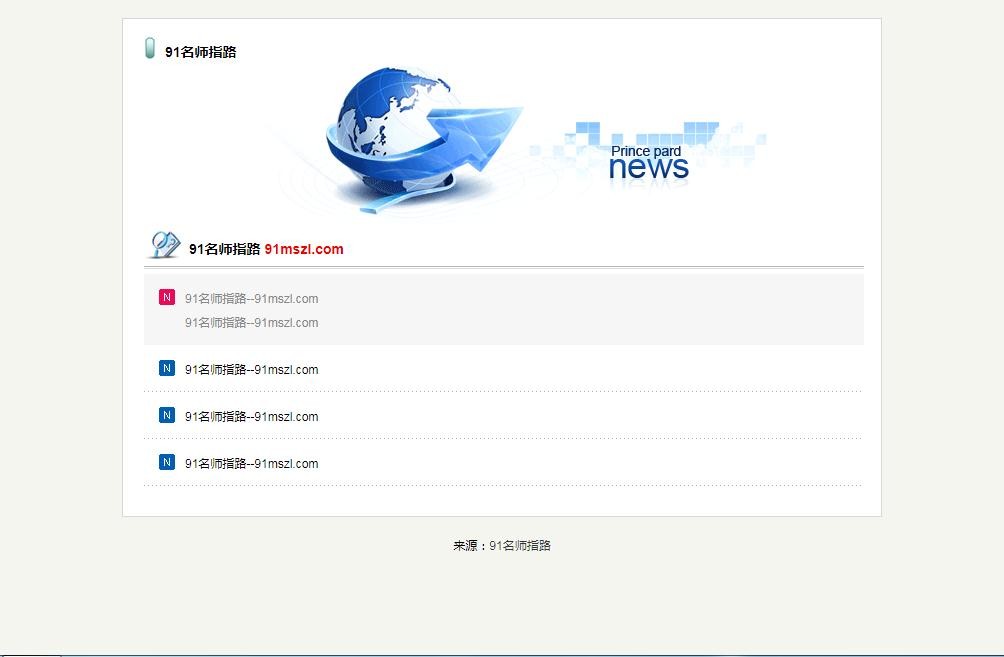Click the magnifier notes icon by section header
This screenshot has width=1004, height=657.
[165, 245]
